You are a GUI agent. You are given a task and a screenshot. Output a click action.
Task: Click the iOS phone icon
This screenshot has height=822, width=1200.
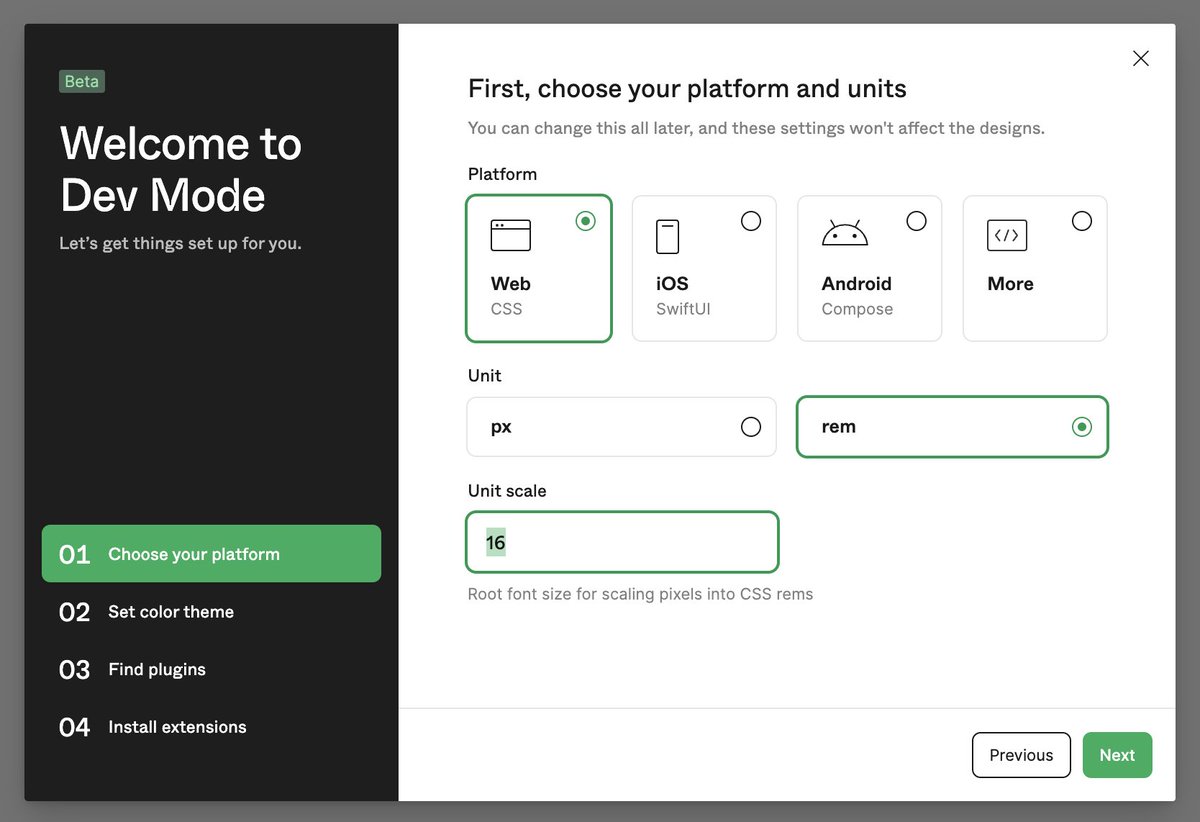tap(667, 236)
